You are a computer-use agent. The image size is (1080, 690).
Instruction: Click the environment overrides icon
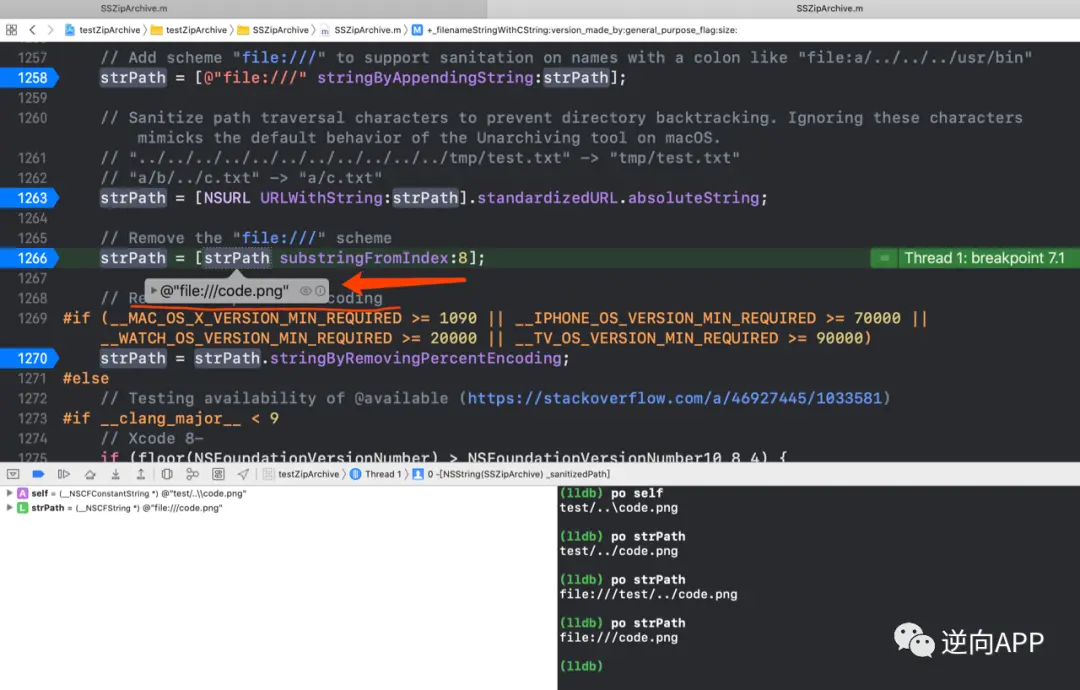tap(218, 474)
